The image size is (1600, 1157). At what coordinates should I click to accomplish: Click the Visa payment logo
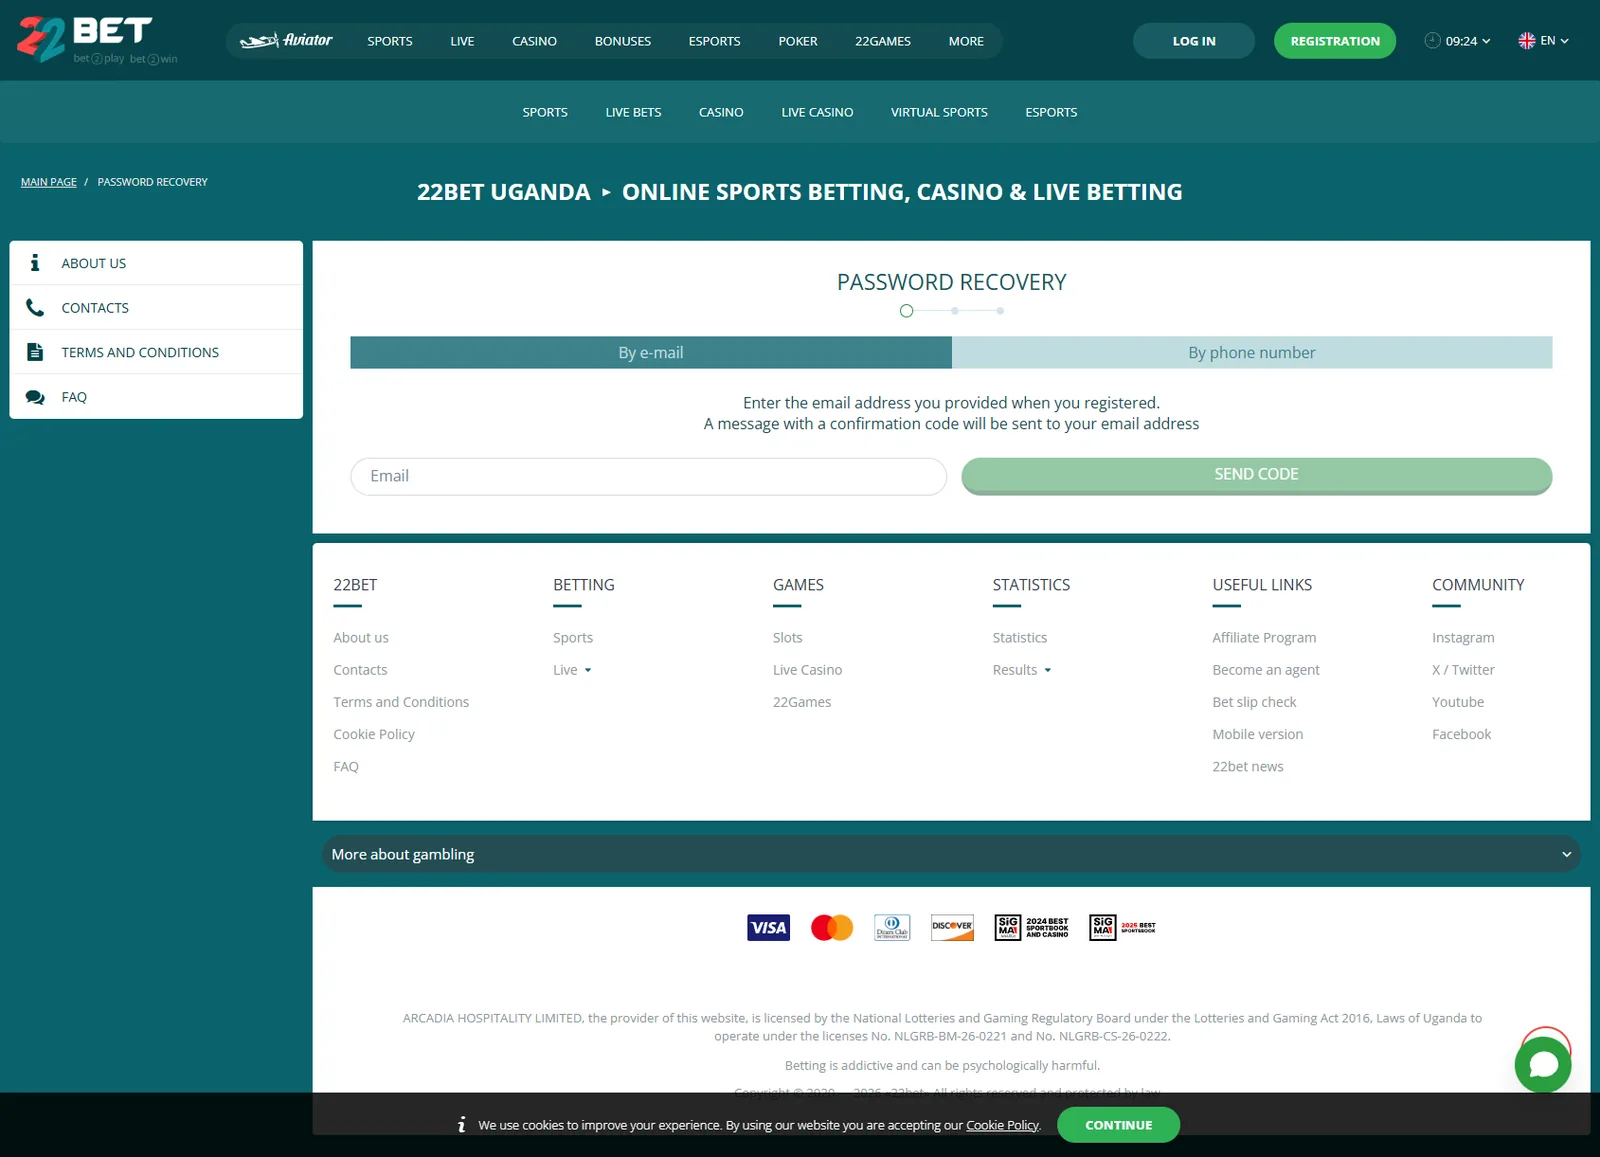click(768, 928)
